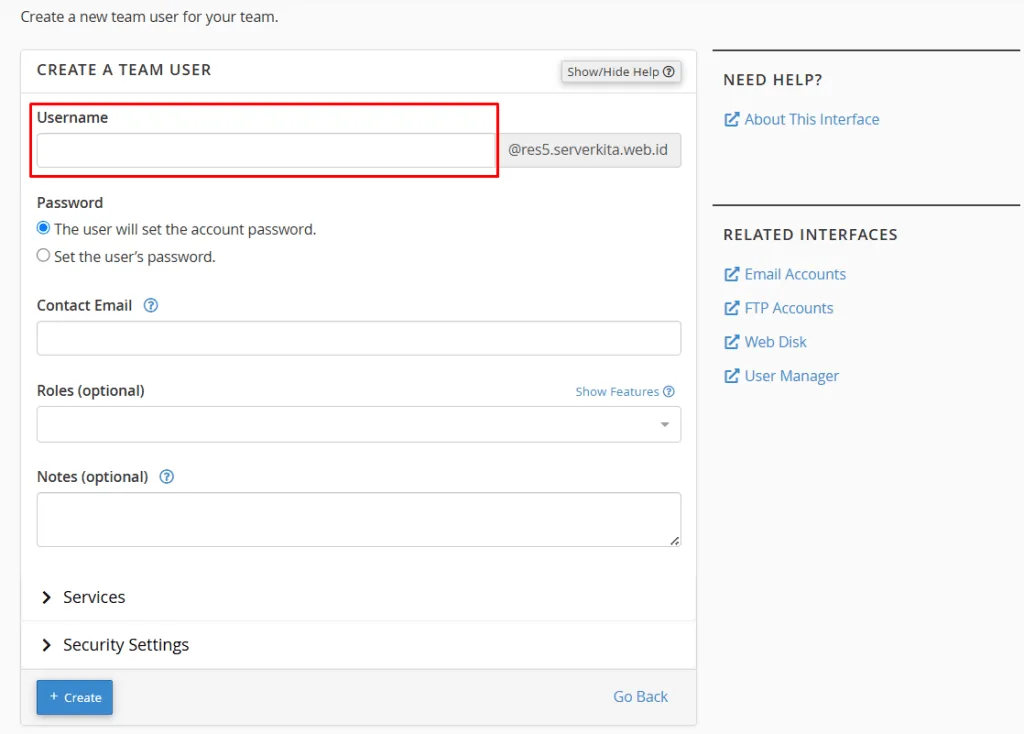Click the Contact Email help question icon
Image resolution: width=1024 pixels, height=734 pixels.
[151, 306]
